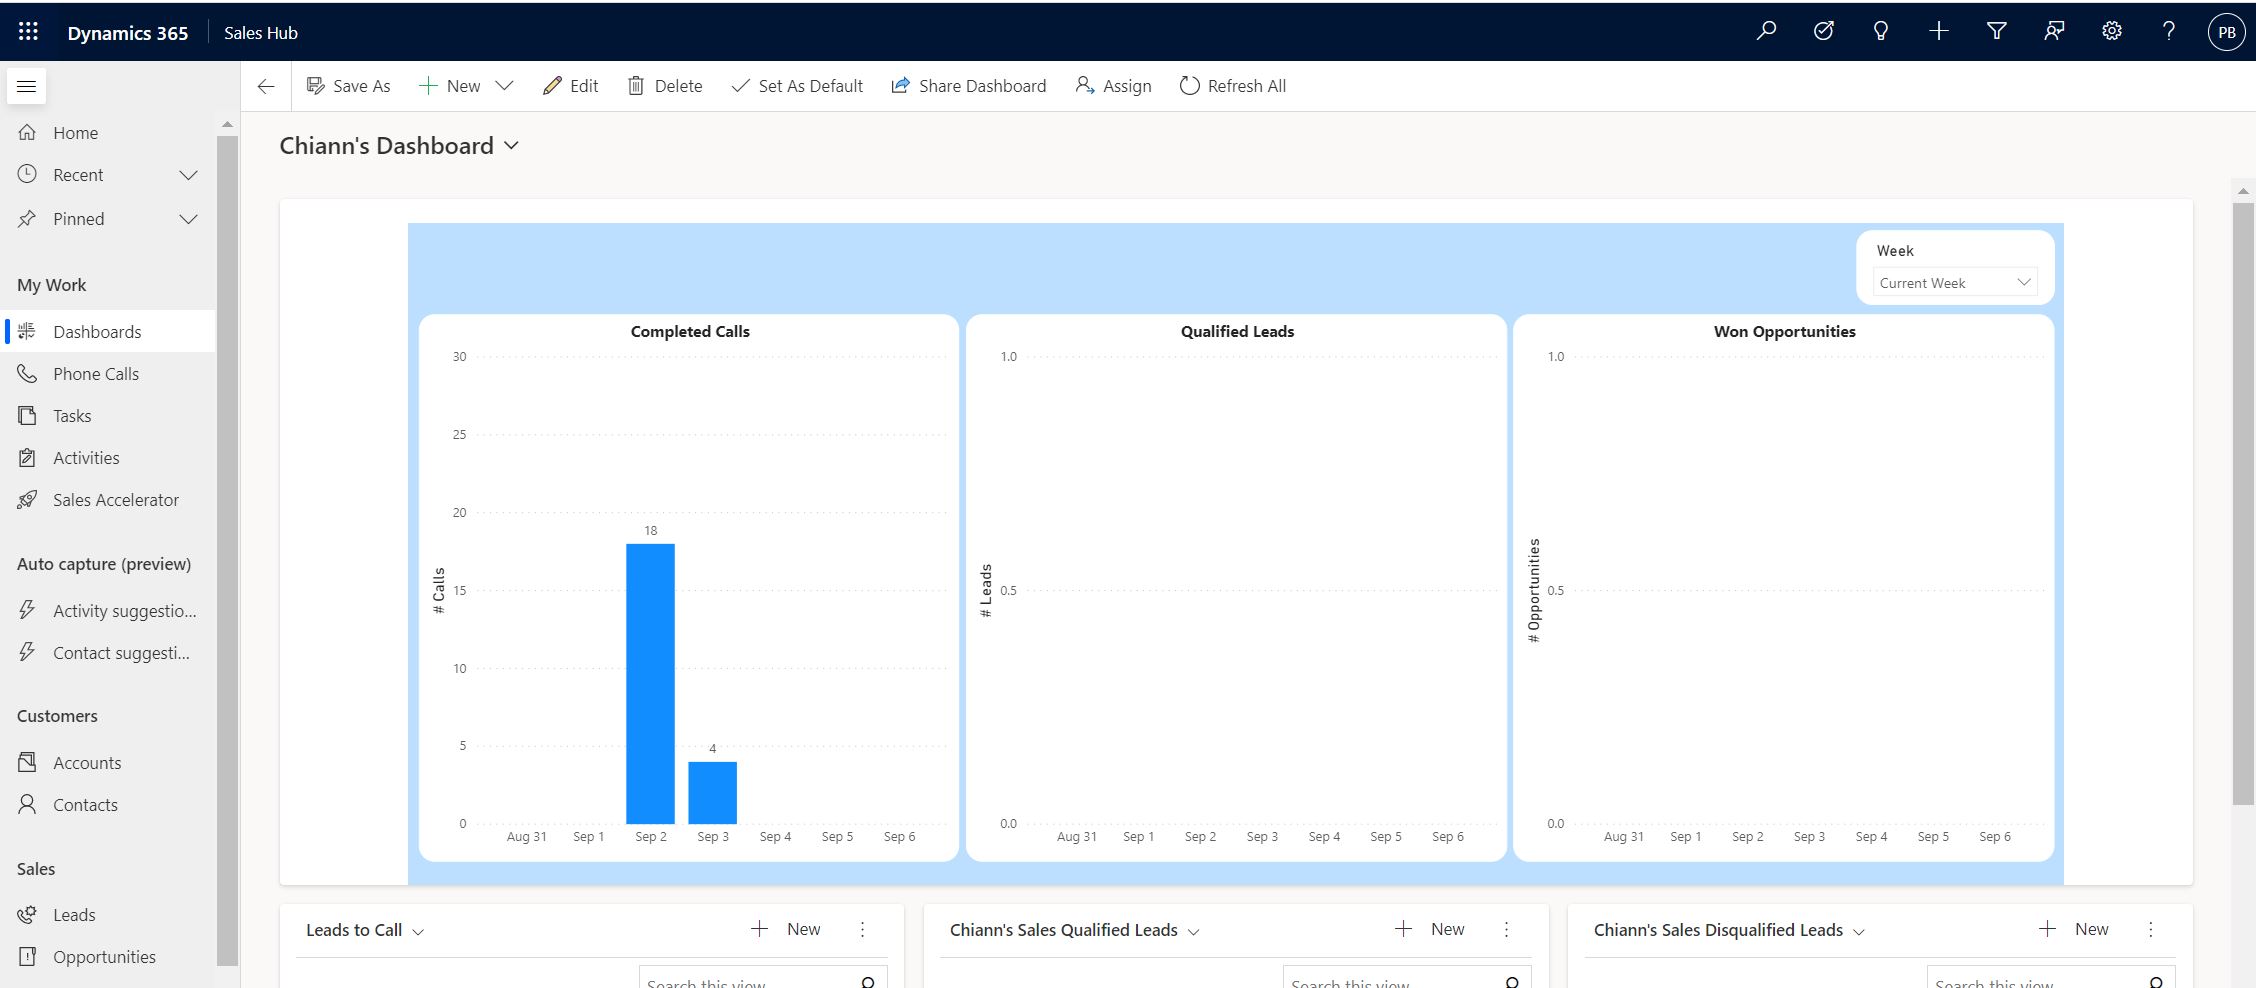Open the advanced find funnel icon
The width and height of the screenshot is (2256, 988).
1997,31
